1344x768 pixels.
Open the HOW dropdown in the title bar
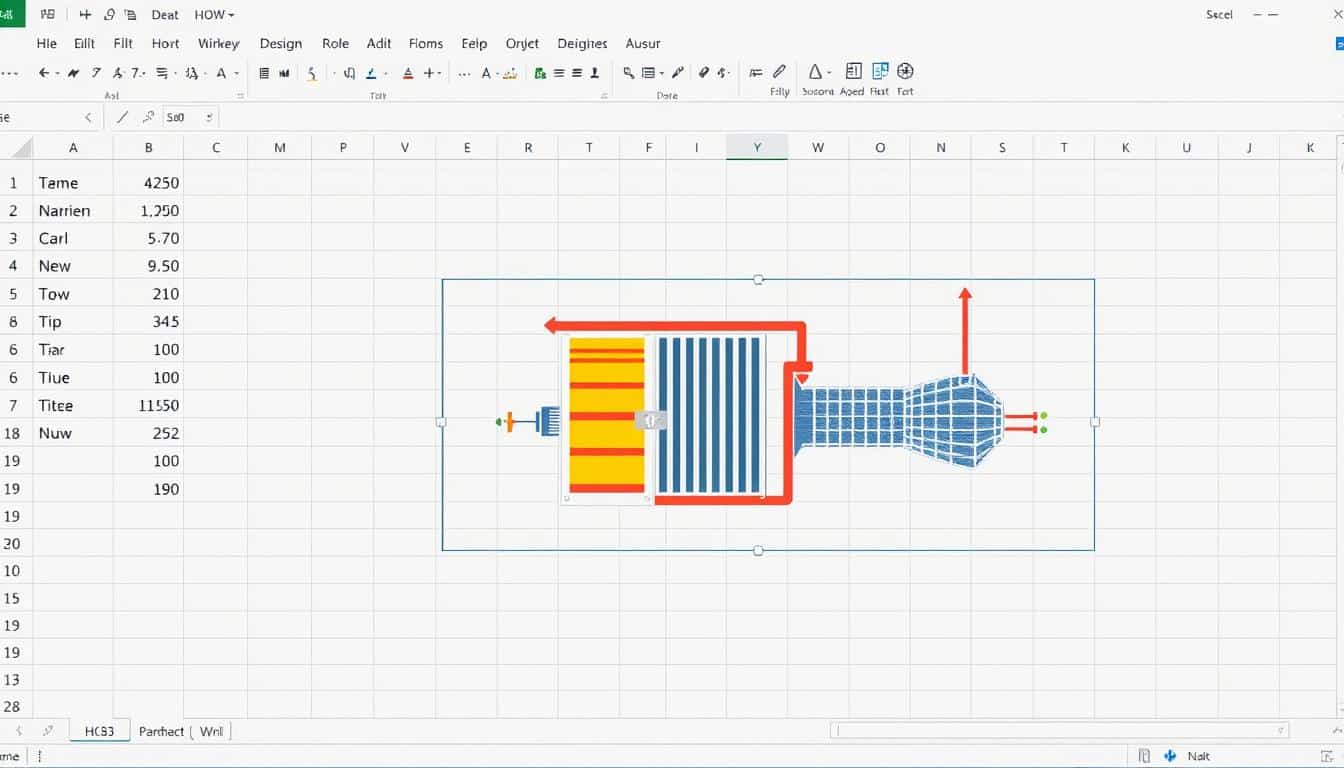[214, 14]
